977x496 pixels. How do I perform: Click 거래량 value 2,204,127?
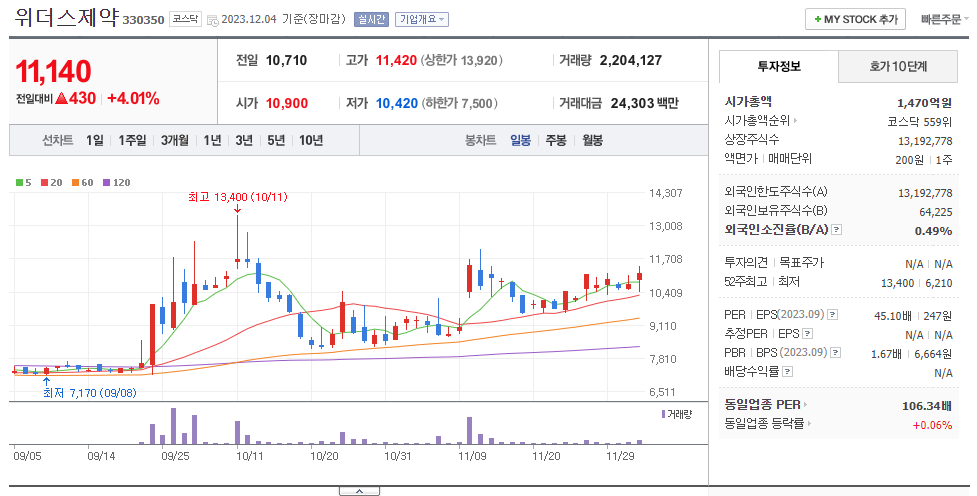631,60
